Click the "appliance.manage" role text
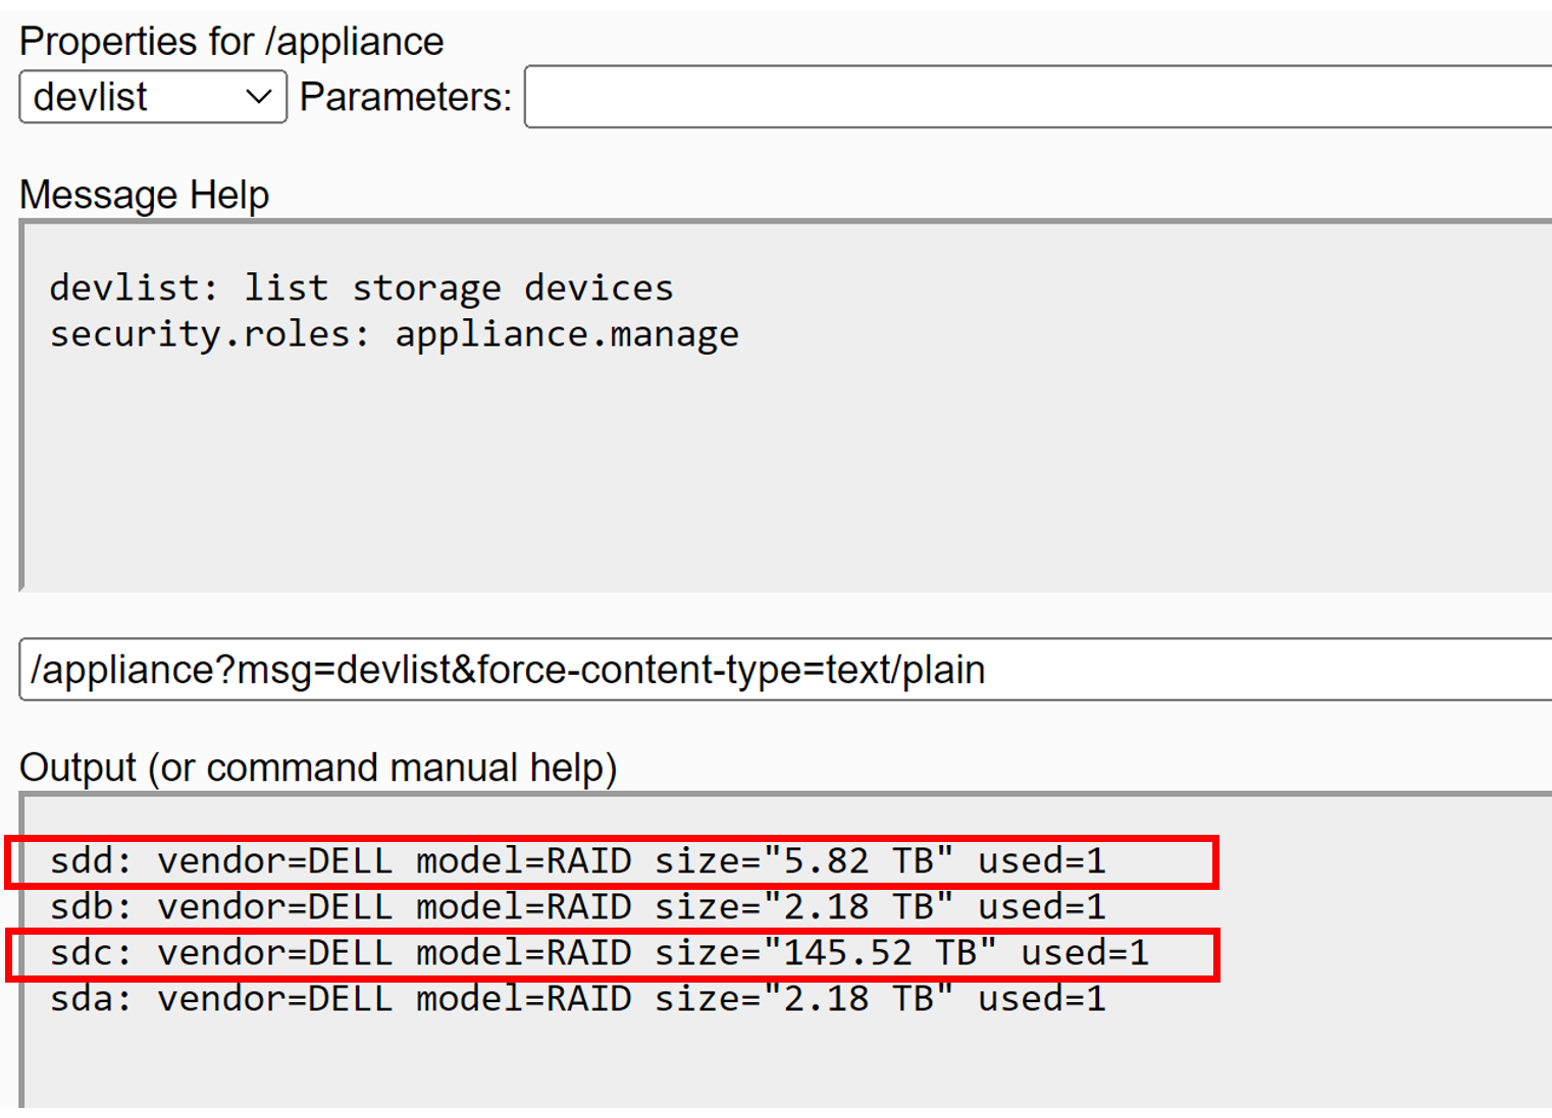 567,334
